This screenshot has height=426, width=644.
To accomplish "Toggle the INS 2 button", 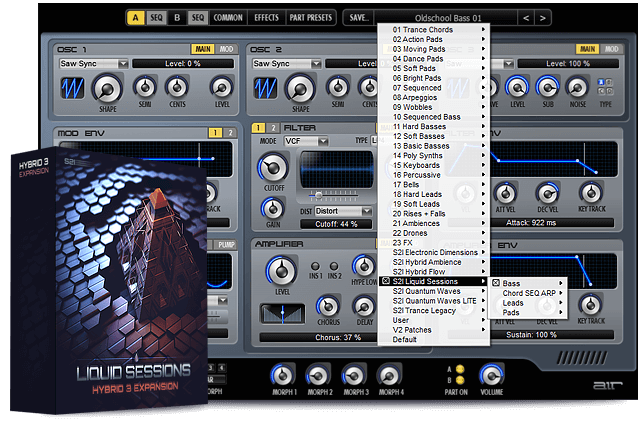I will coord(334,266).
